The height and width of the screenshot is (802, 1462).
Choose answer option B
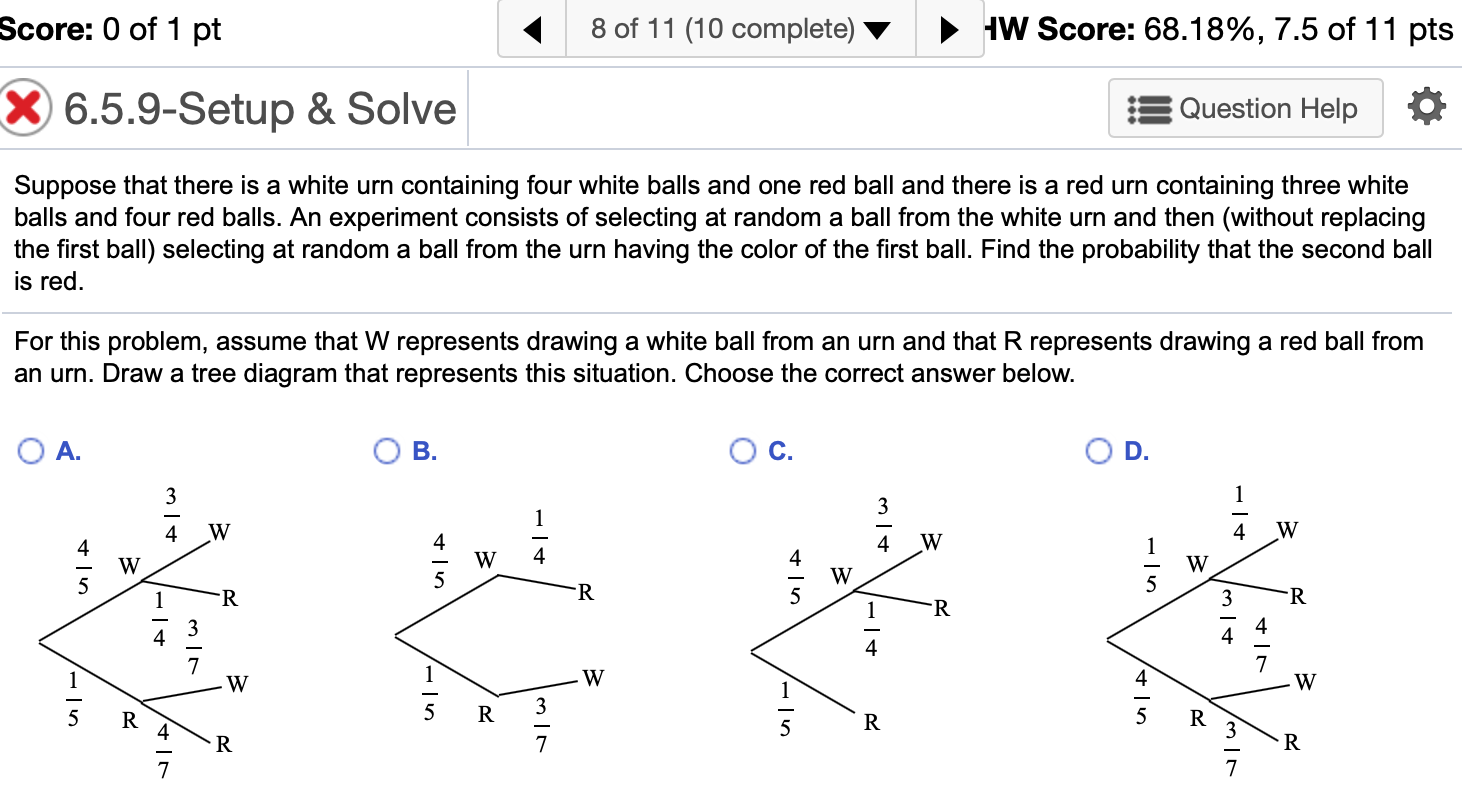[386, 451]
